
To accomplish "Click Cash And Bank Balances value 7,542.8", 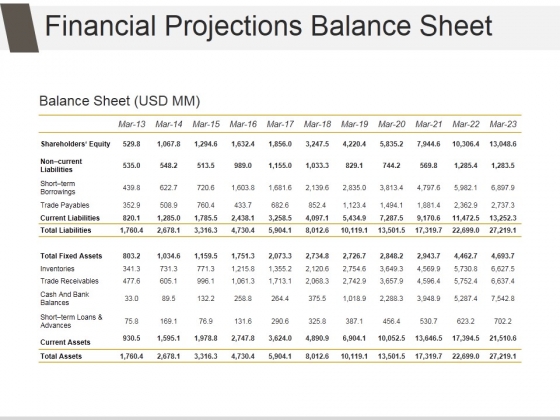I will click(x=503, y=298).
